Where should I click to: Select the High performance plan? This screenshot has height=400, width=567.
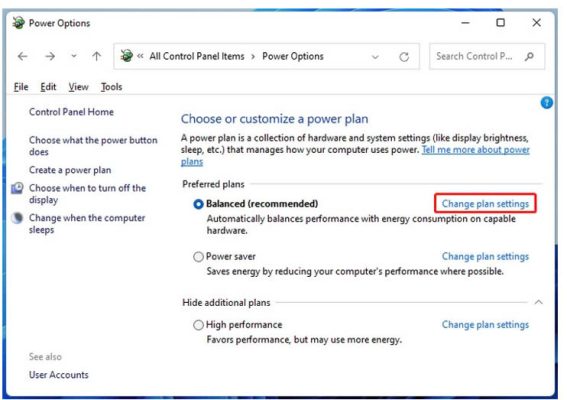(x=198, y=325)
